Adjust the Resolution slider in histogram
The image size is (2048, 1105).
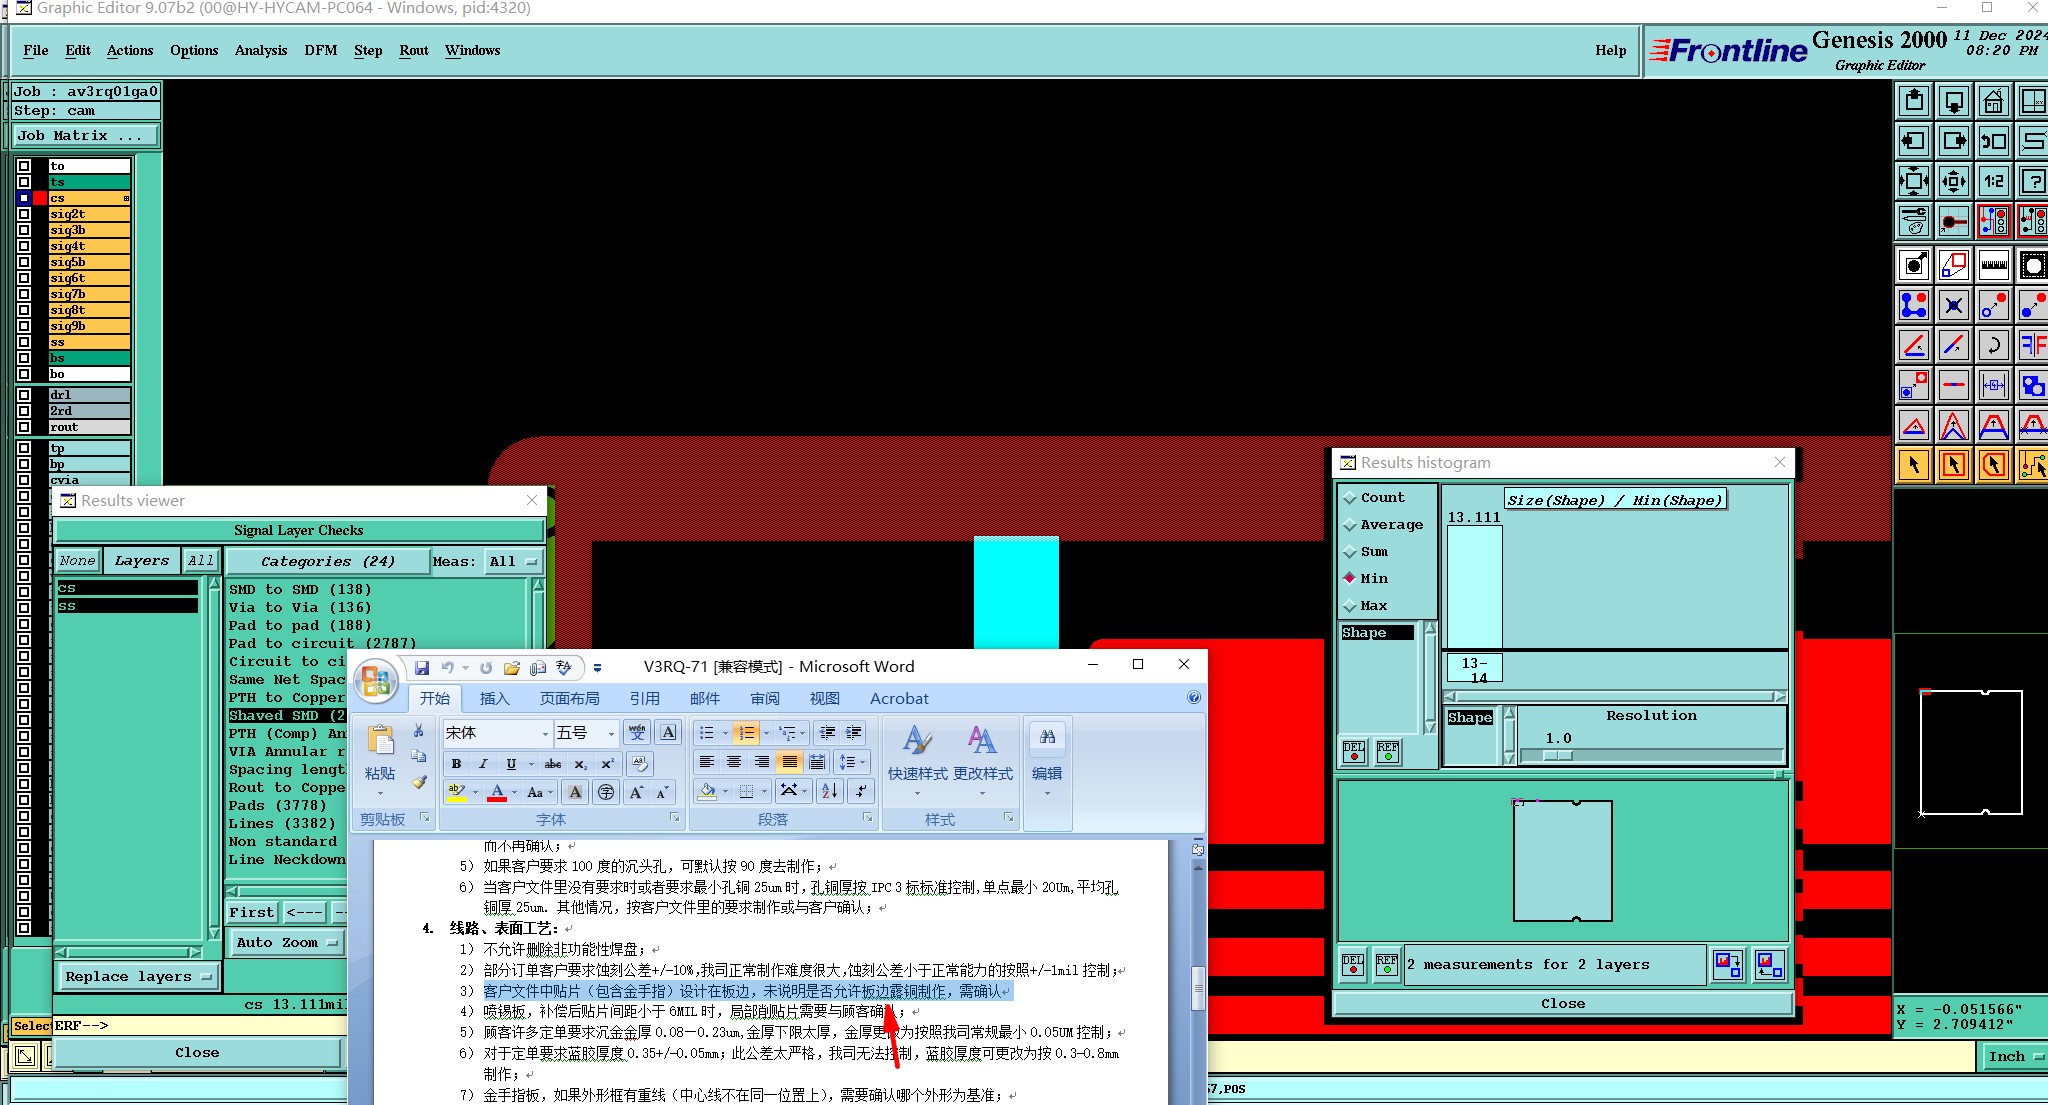1557,756
